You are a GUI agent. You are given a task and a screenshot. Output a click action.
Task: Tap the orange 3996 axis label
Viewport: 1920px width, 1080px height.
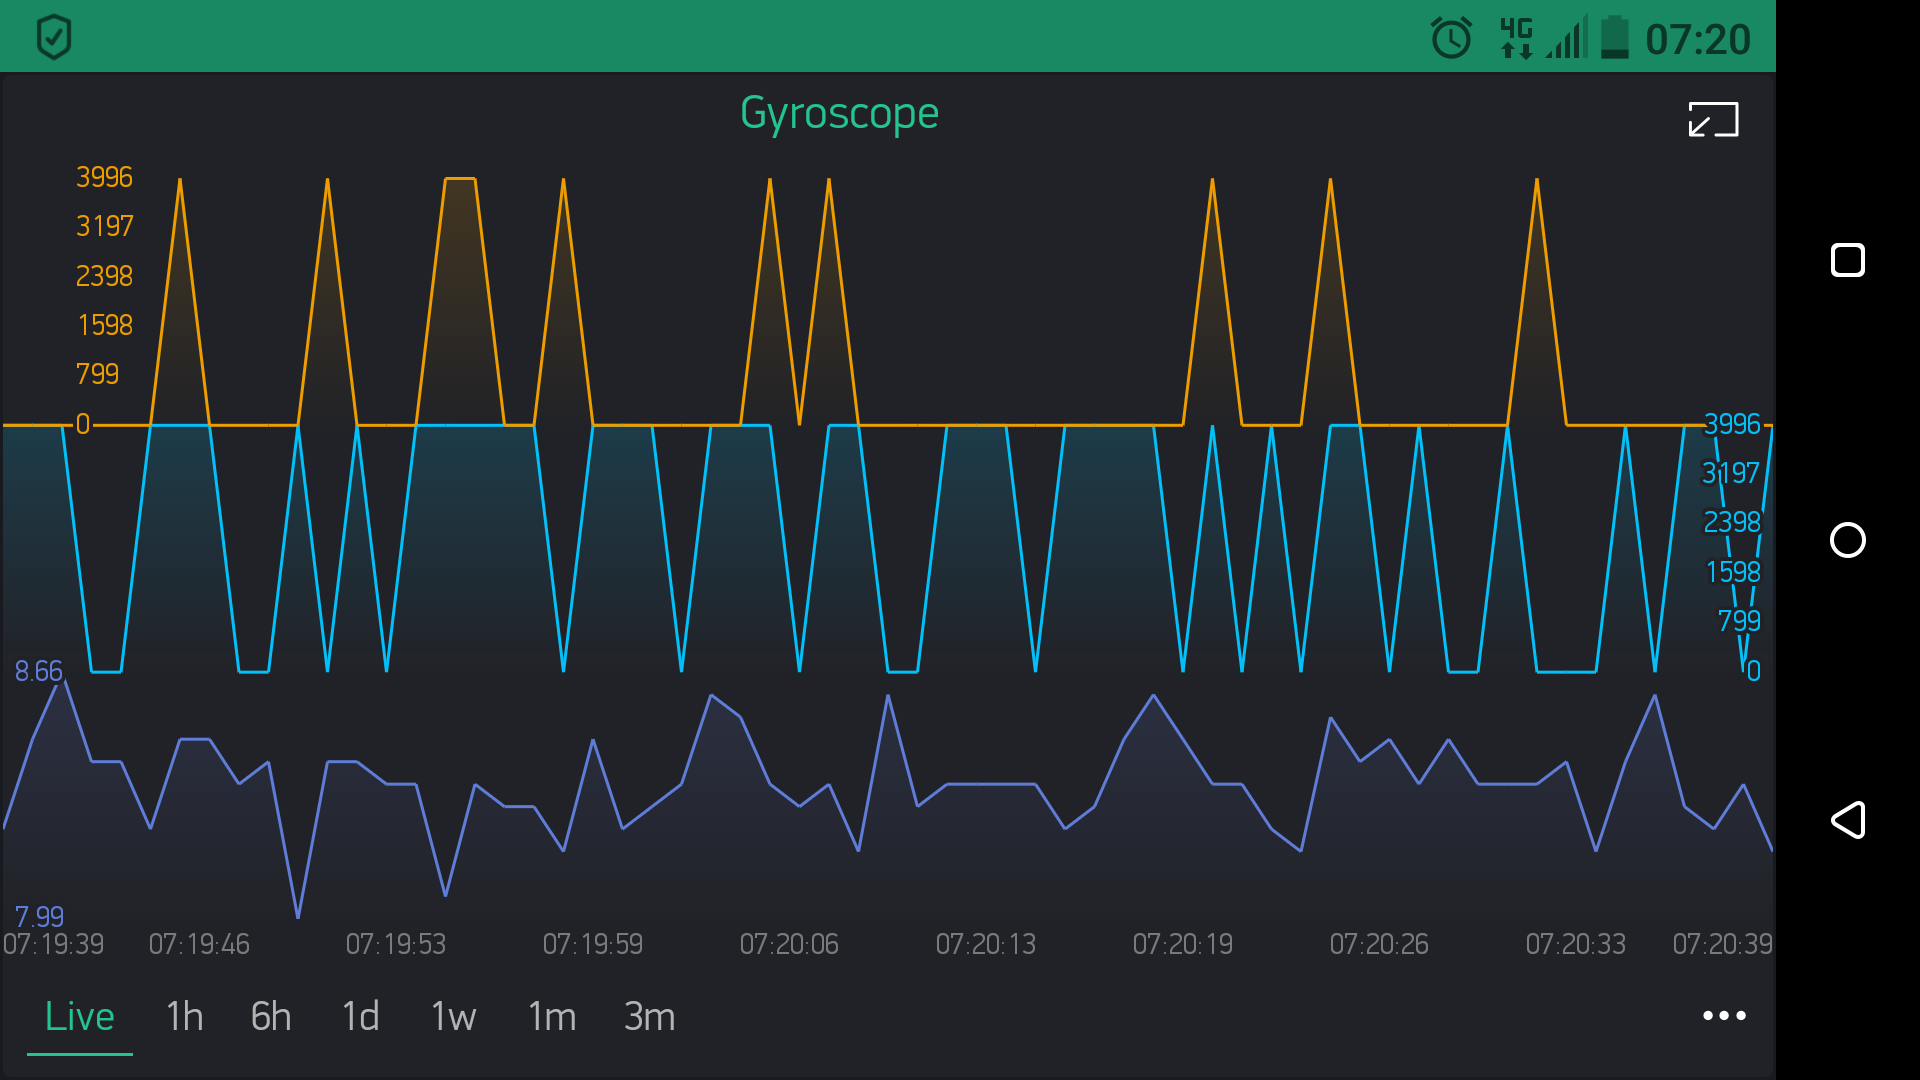104,177
